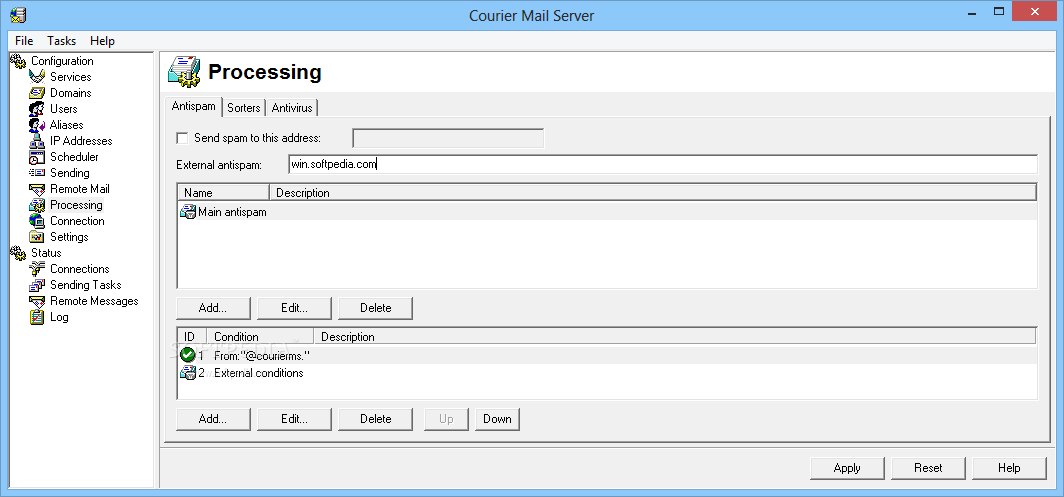Click the Status gears icon

18,253
